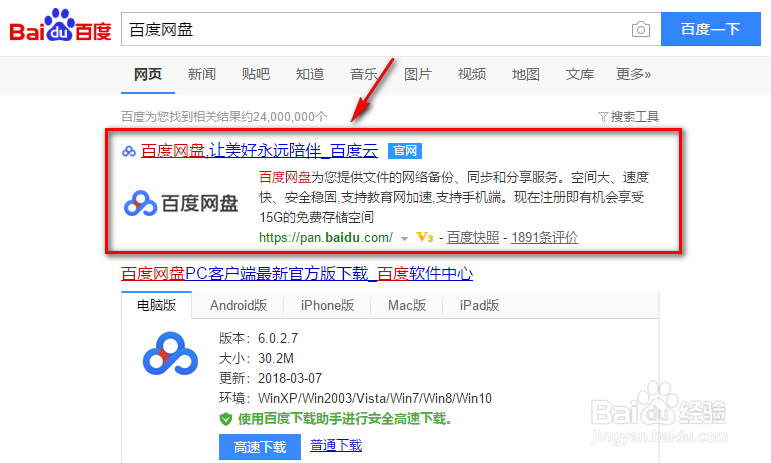Click the Baidu Netdisk app icon in download card
771x463 pixels.
[170, 353]
